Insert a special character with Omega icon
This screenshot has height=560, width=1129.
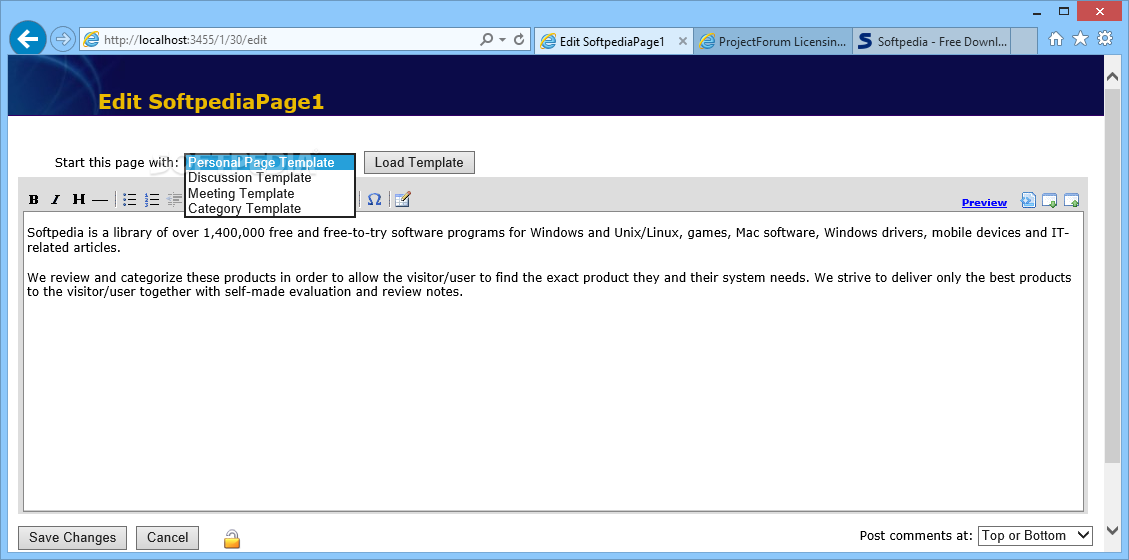374,200
